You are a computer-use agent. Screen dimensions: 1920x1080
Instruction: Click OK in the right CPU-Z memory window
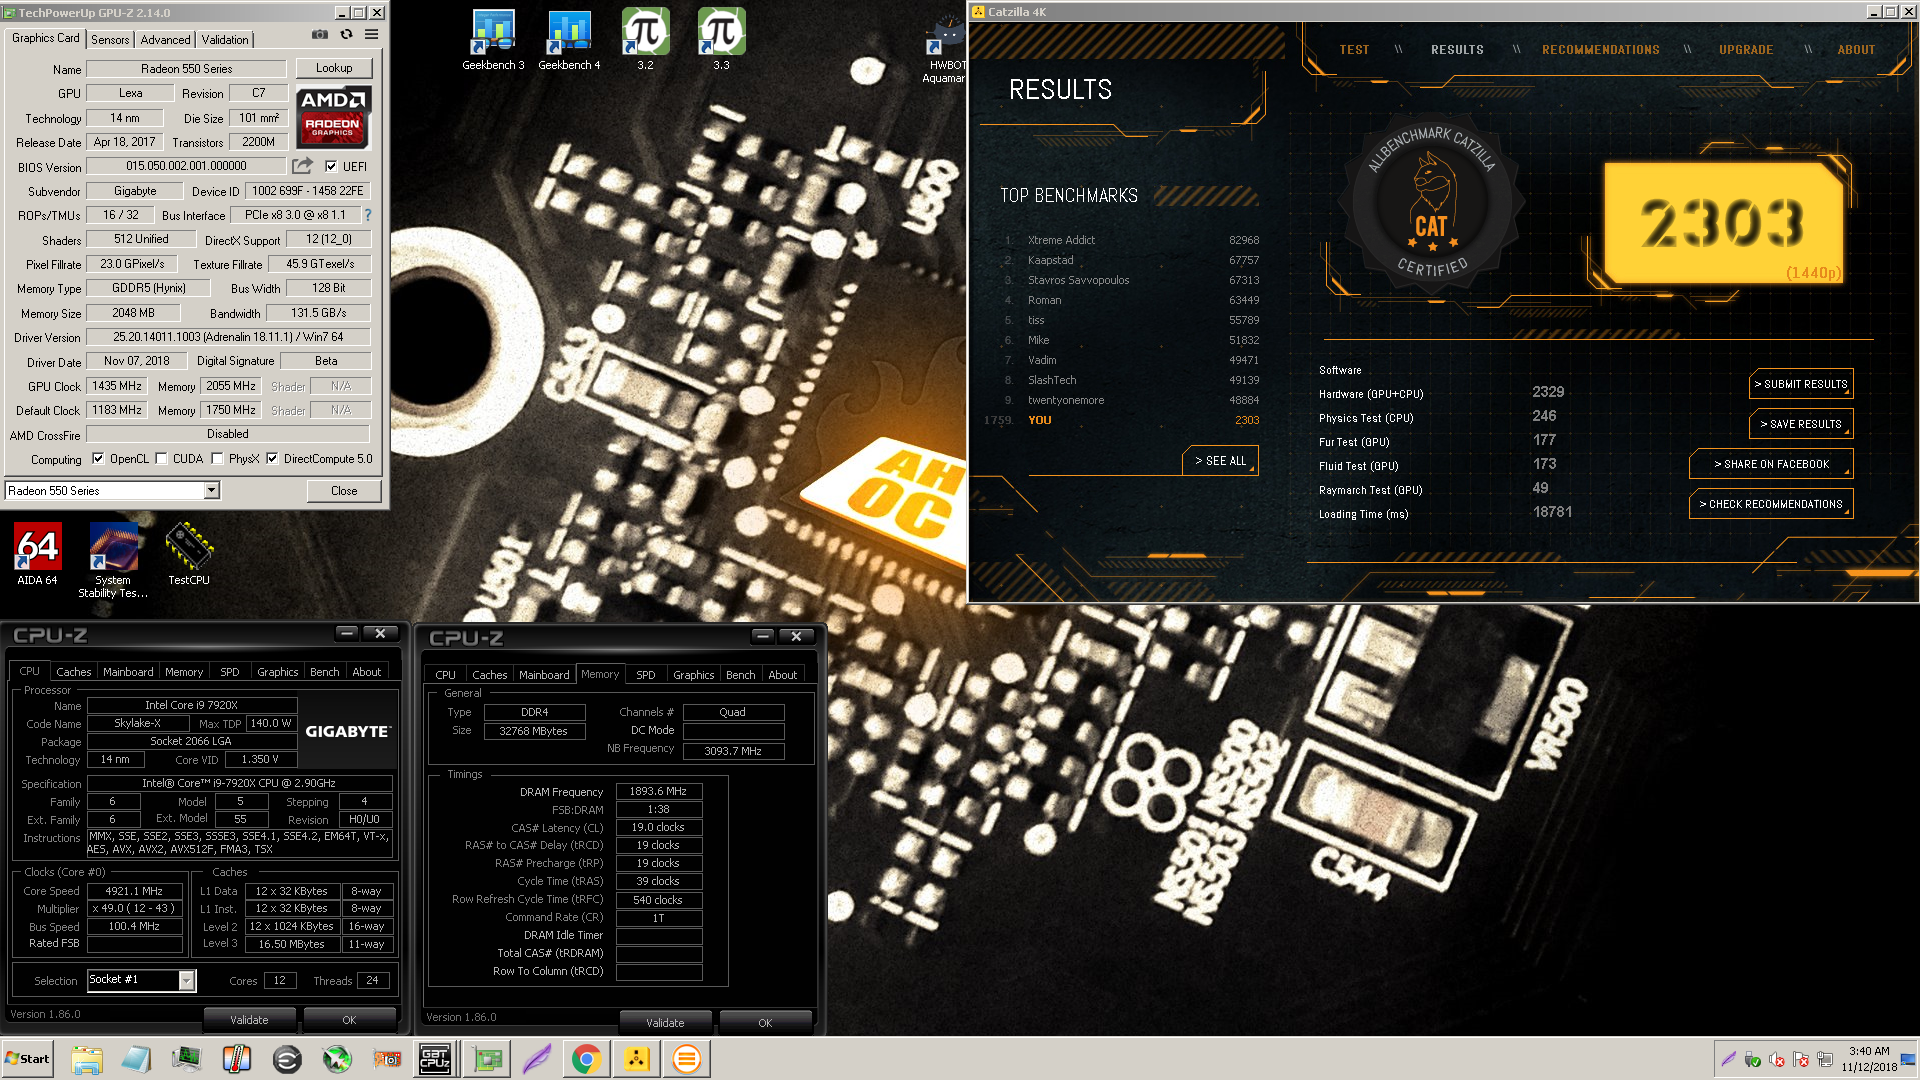click(765, 1023)
